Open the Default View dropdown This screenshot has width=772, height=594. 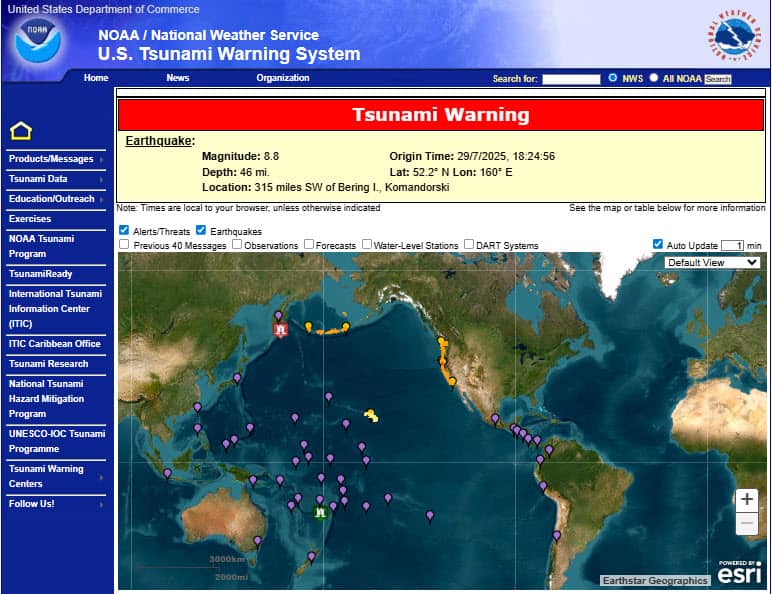(x=712, y=263)
